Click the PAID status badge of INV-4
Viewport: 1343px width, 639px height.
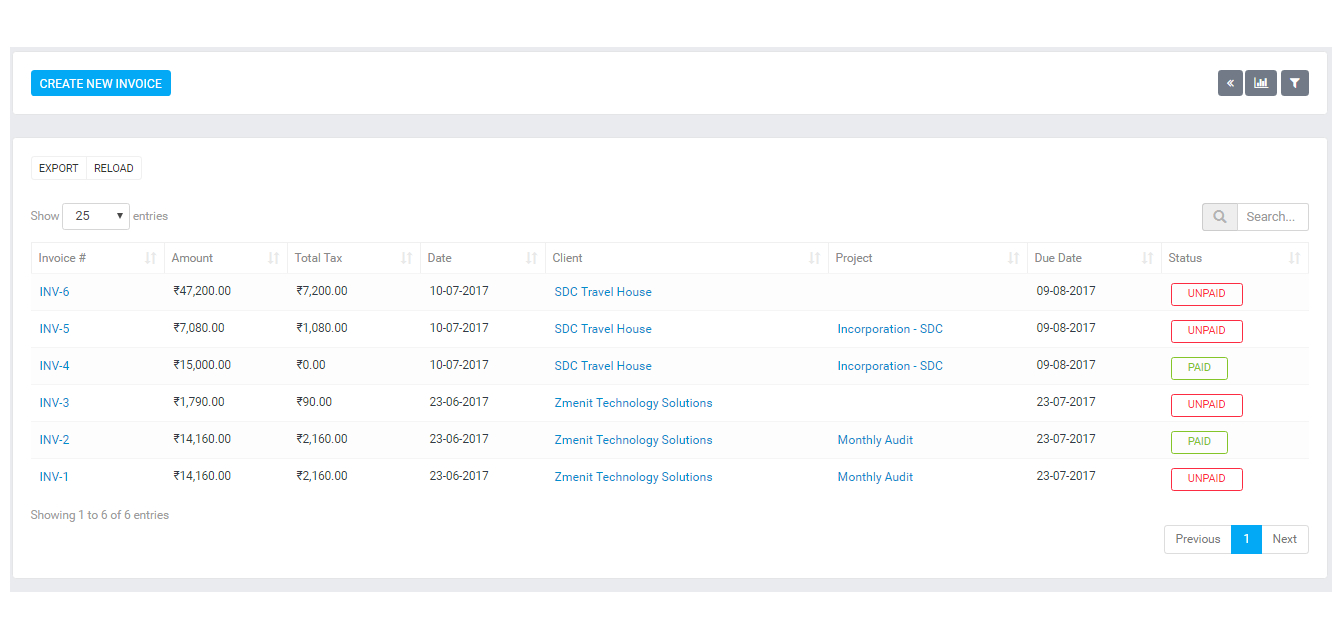1199,368
